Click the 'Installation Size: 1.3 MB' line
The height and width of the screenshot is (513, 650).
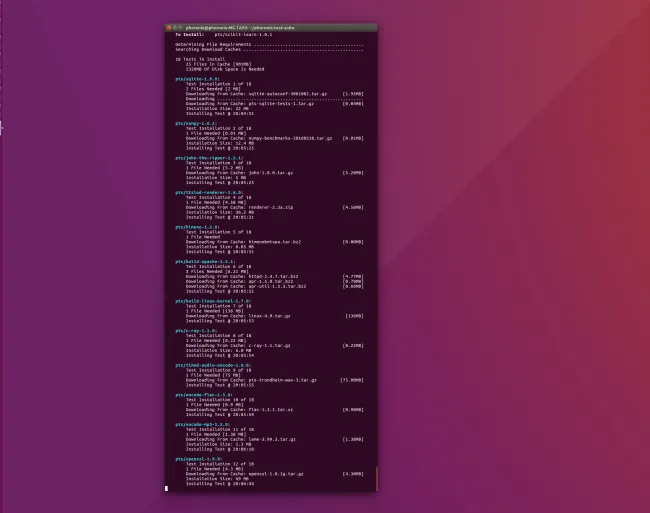(x=218, y=444)
